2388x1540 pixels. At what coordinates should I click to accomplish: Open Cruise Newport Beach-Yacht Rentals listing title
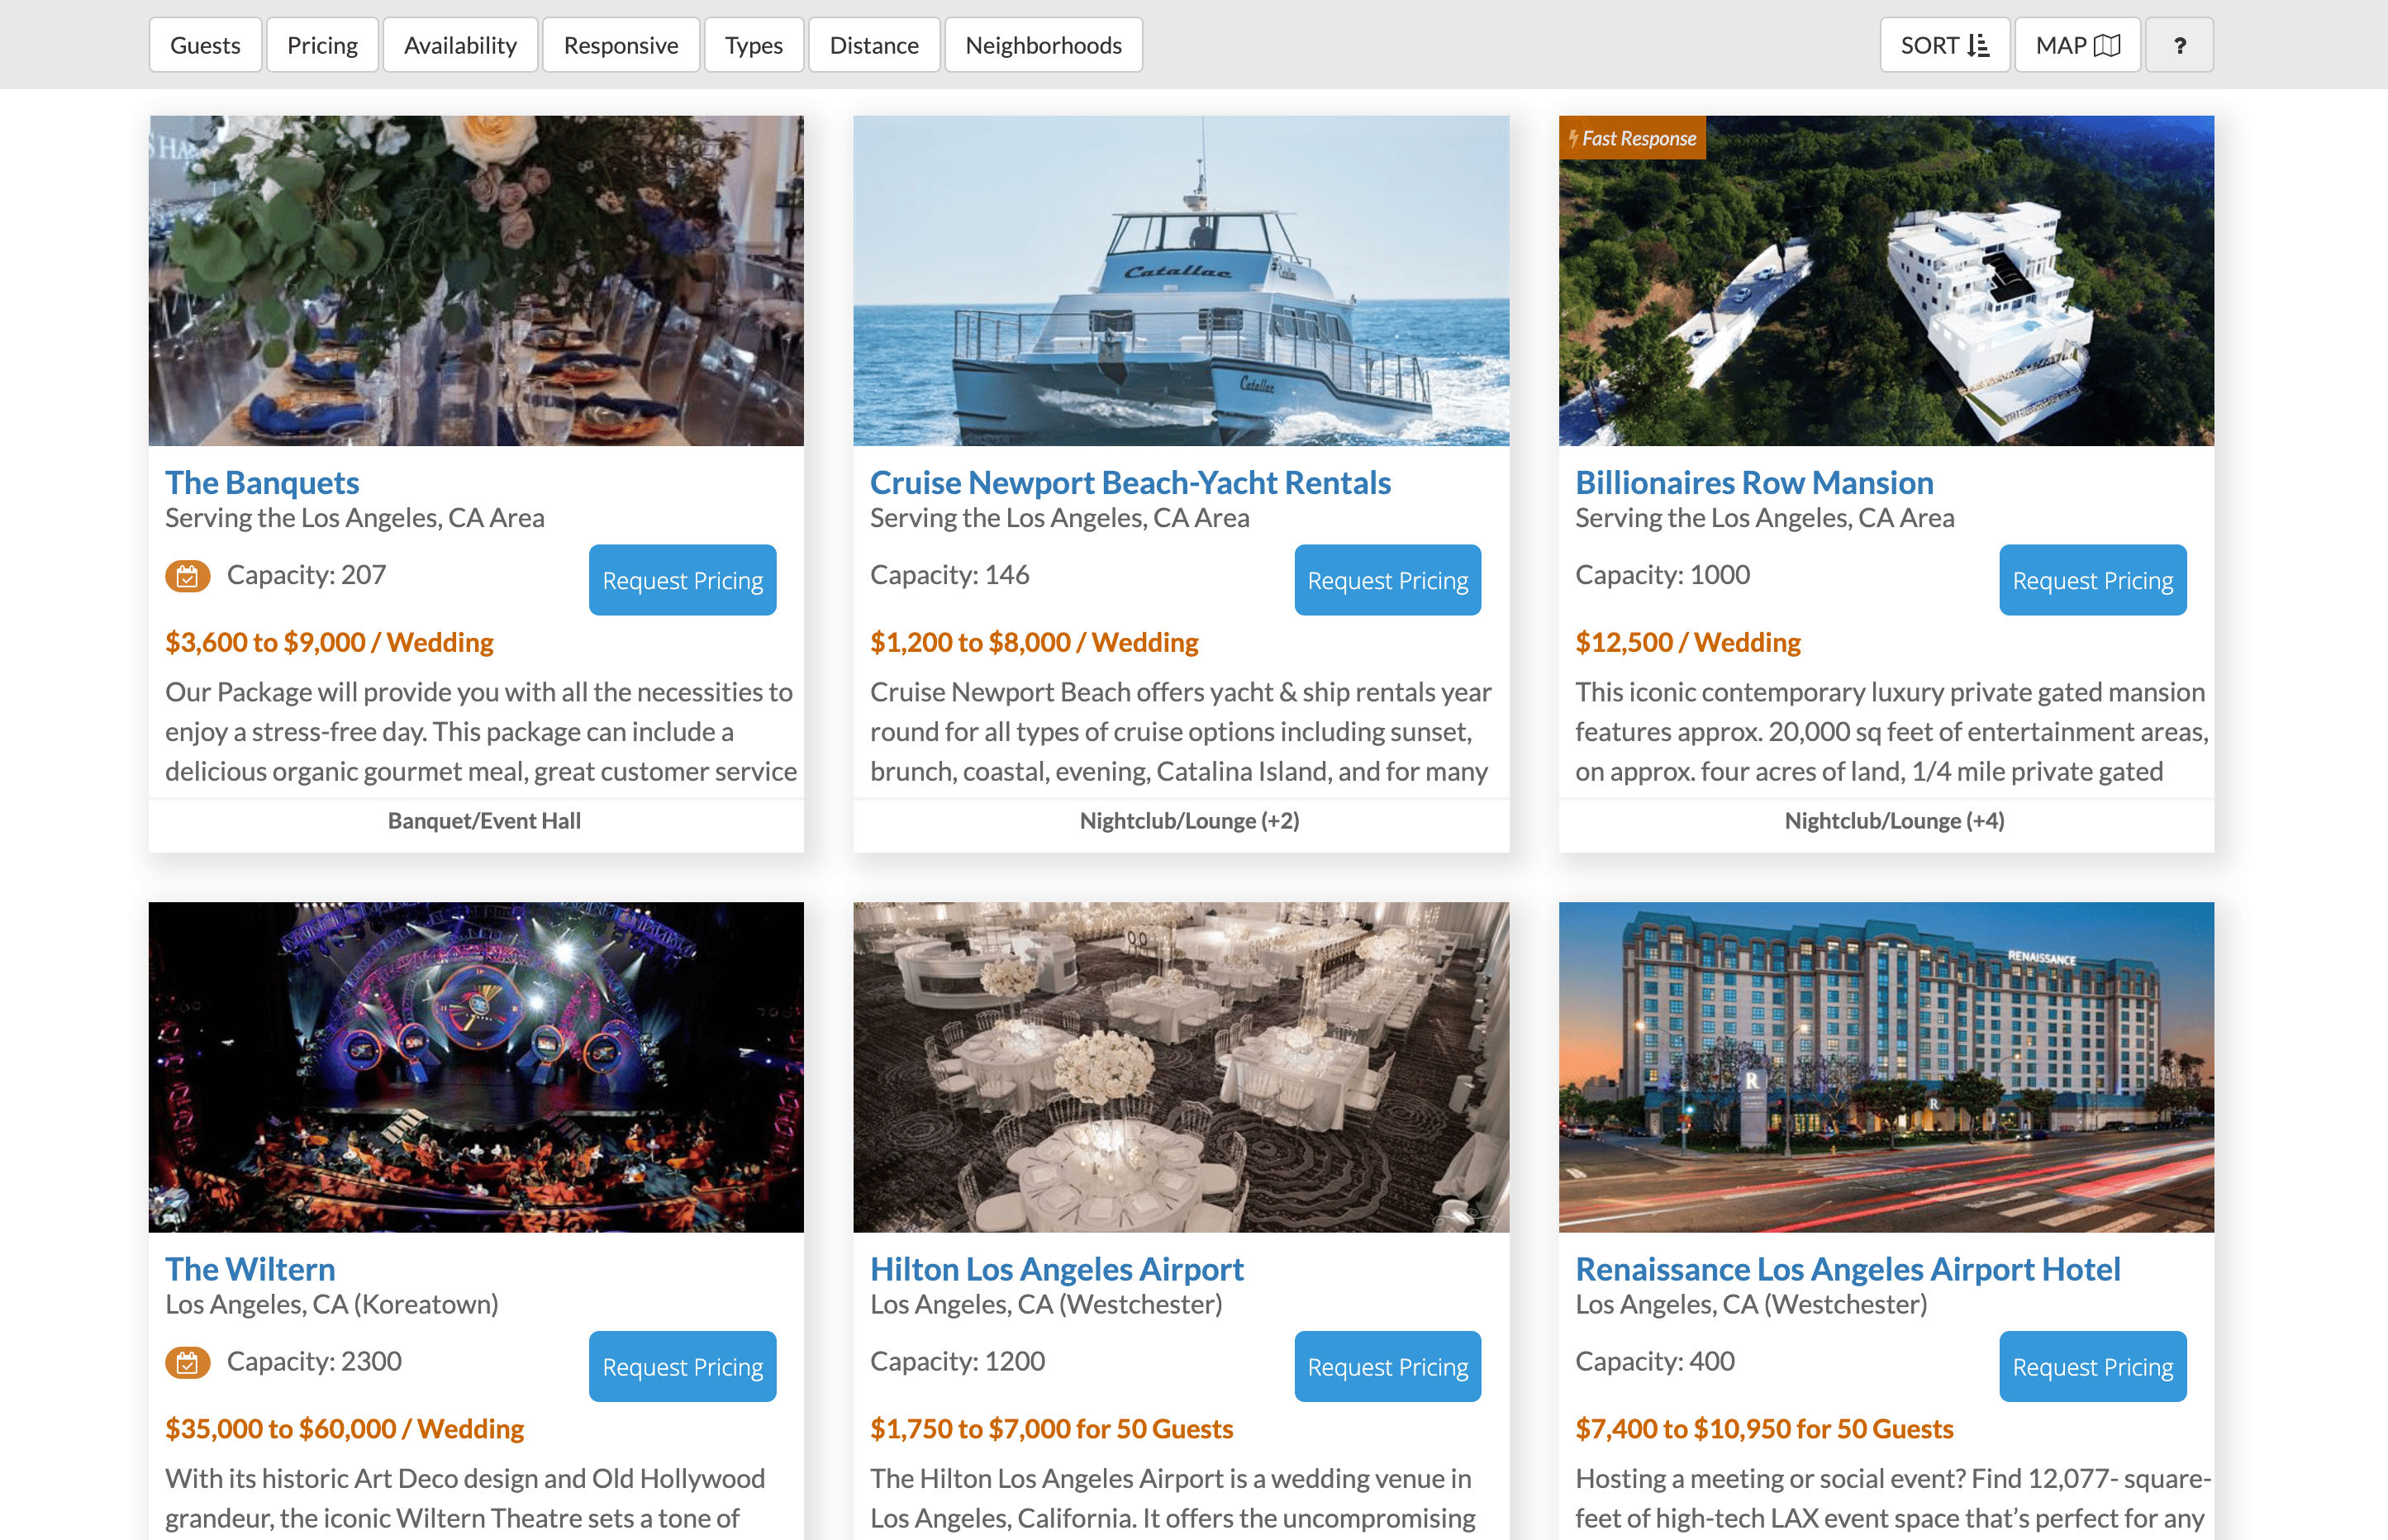[x=1130, y=483]
